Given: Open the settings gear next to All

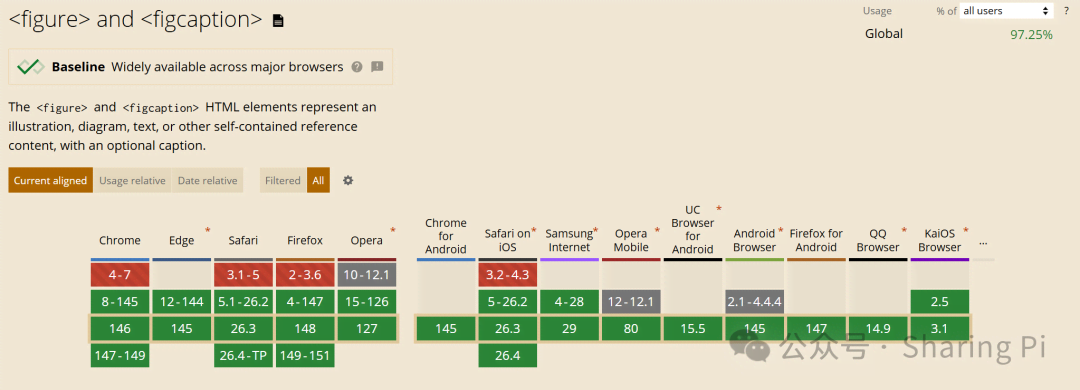Looking at the screenshot, I should (x=348, y=181).
